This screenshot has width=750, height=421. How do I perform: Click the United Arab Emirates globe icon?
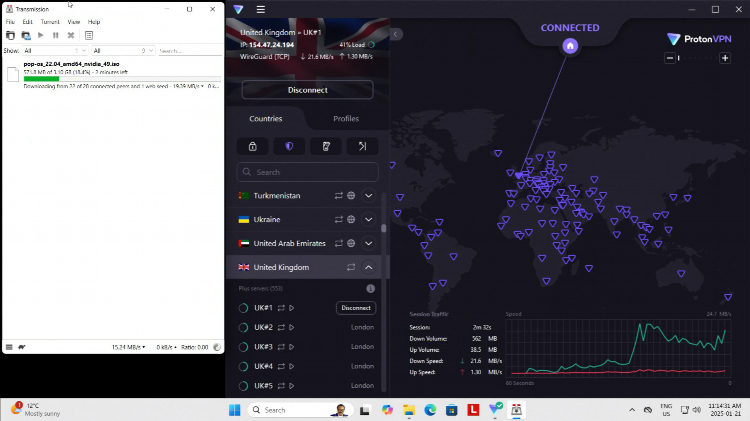[351, 244]
